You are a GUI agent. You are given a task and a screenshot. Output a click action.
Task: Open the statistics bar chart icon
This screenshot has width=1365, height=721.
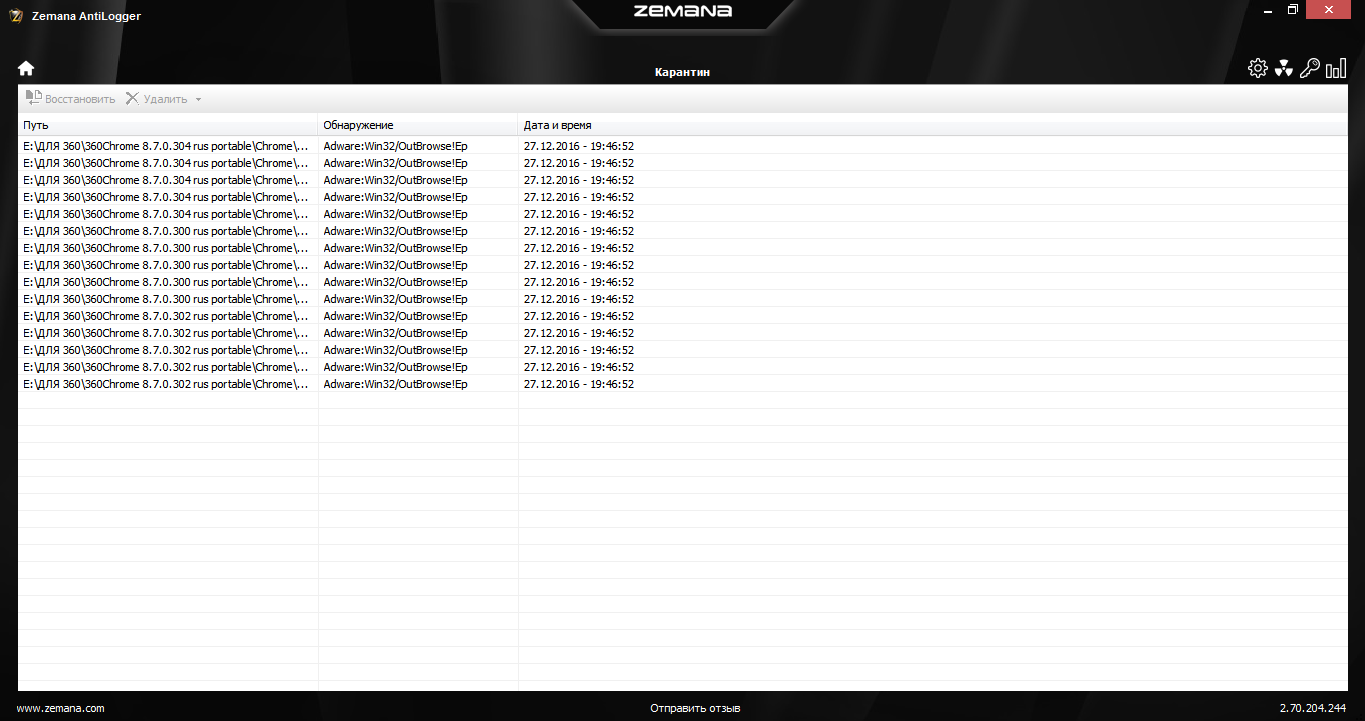pyautogui.click(x=1336, y=68)
